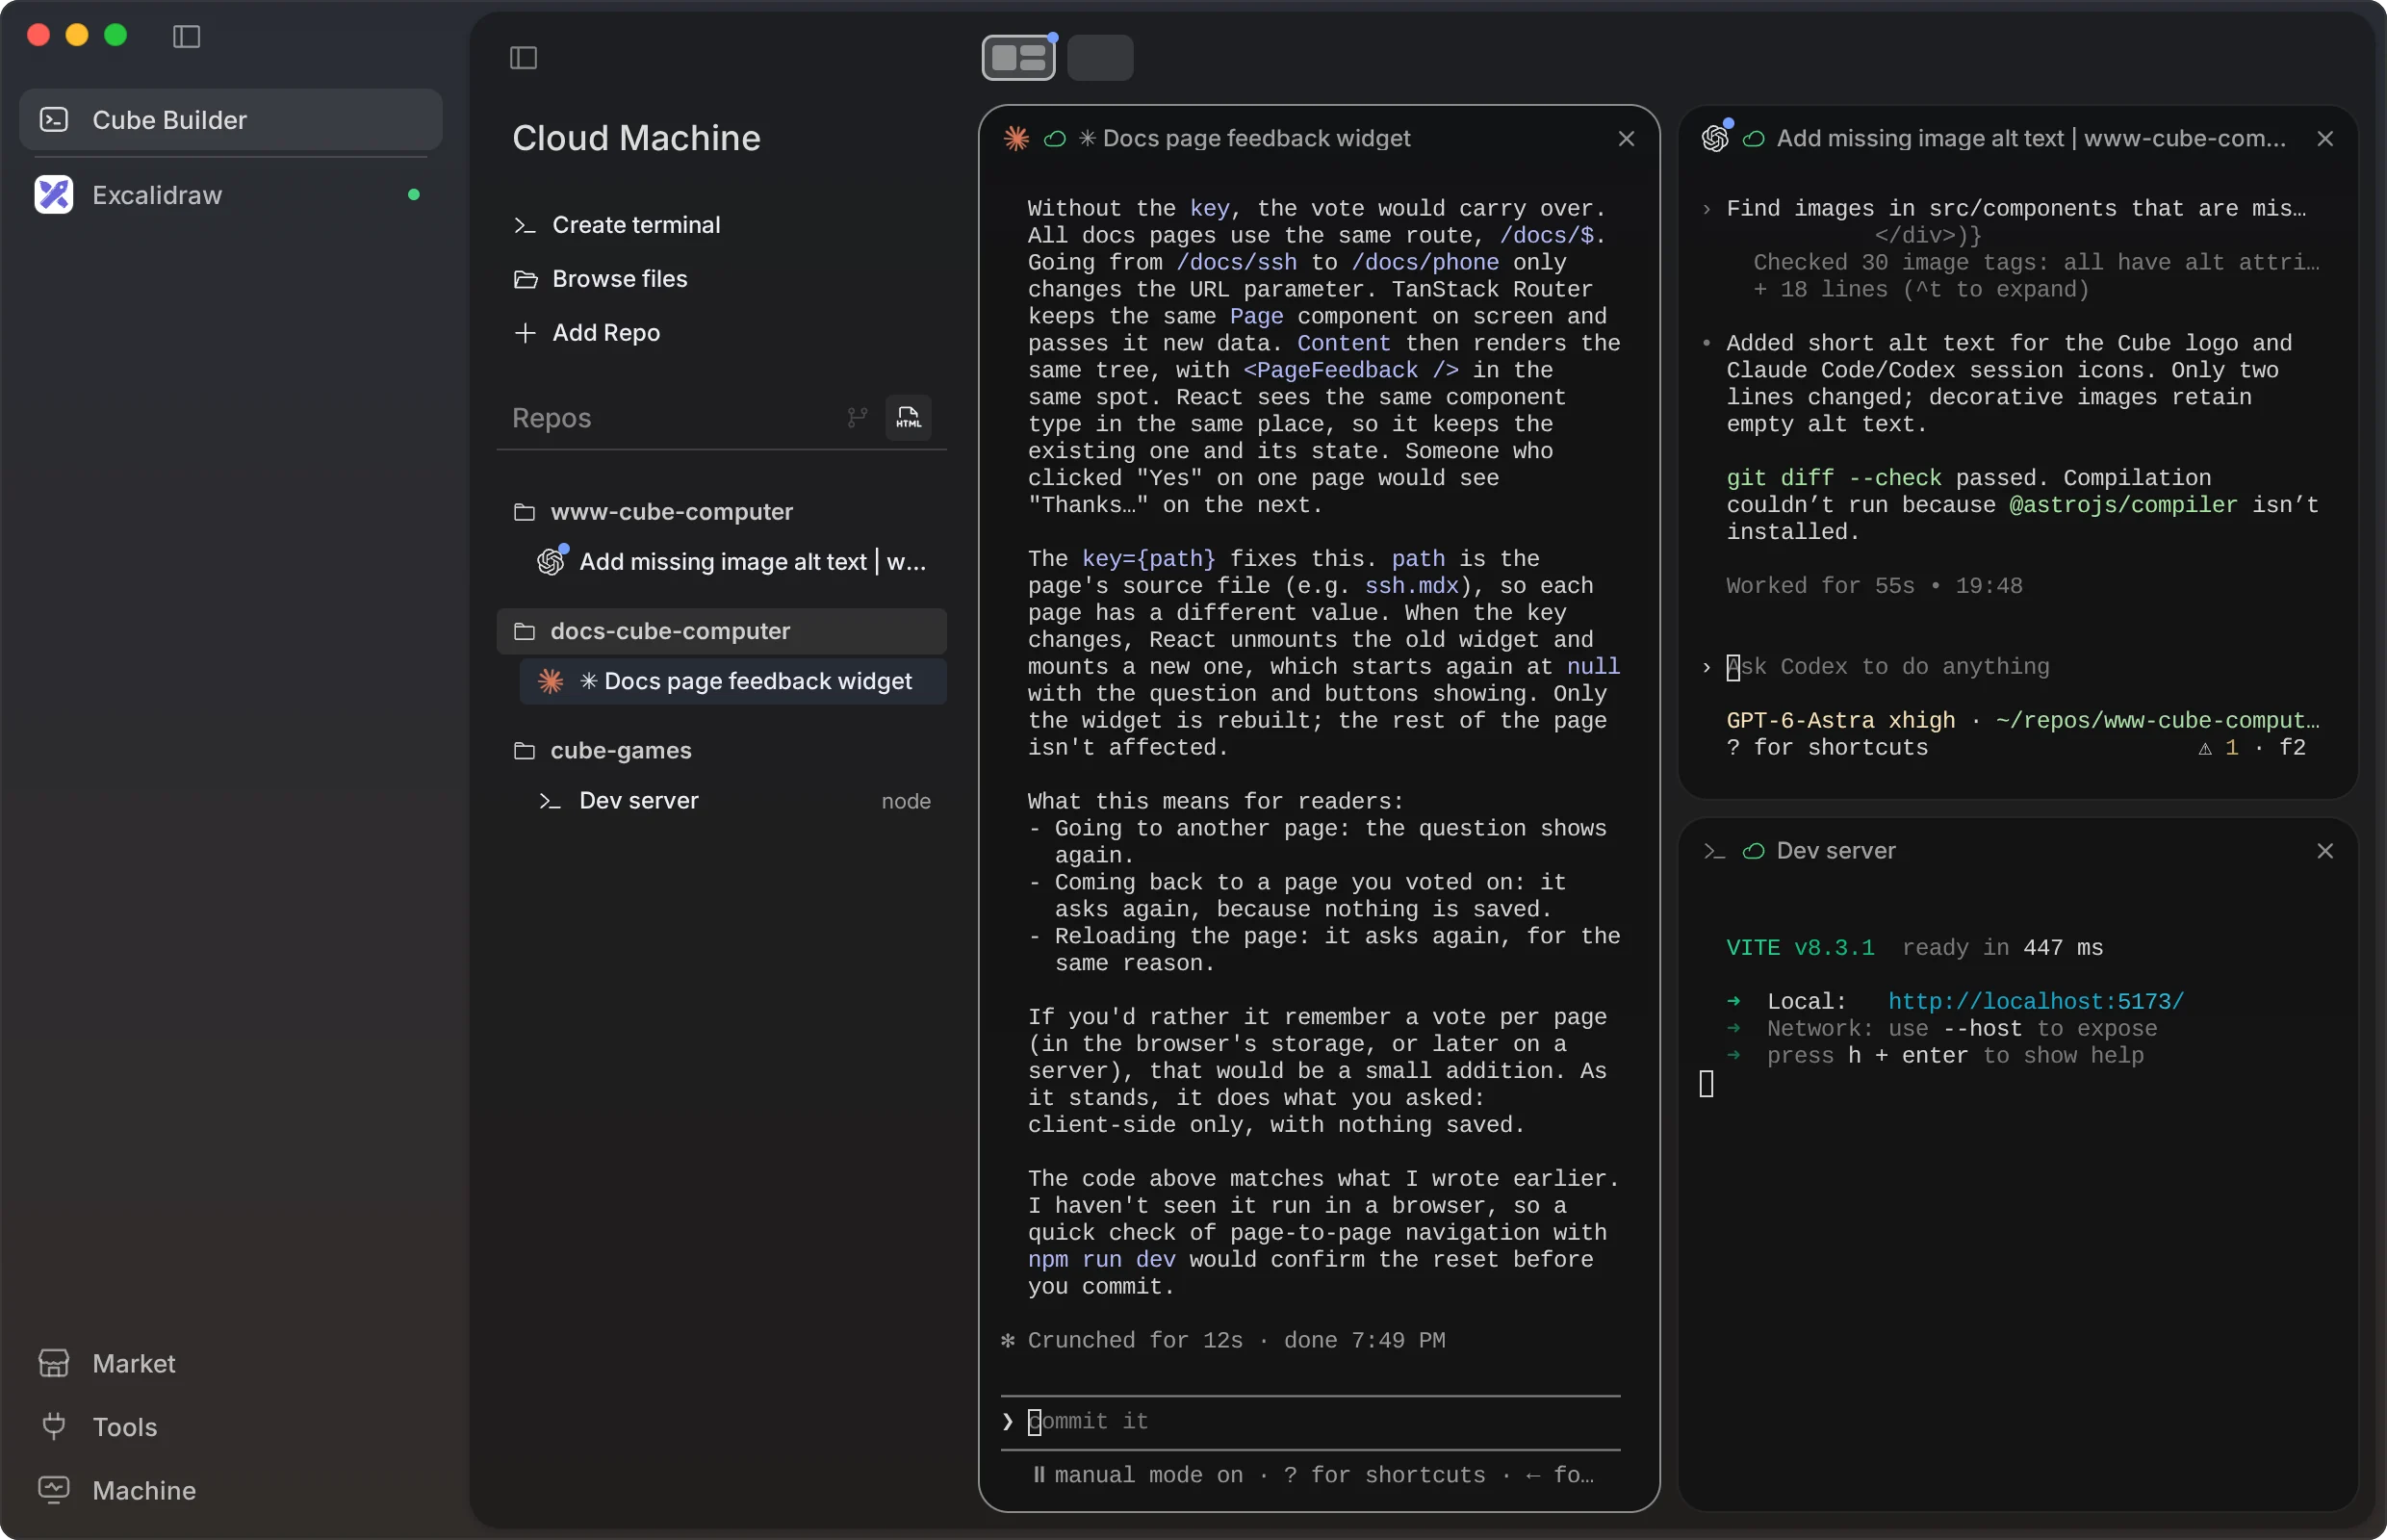
Task: Click the Excalidraw app logo icon
Action: 54,195
